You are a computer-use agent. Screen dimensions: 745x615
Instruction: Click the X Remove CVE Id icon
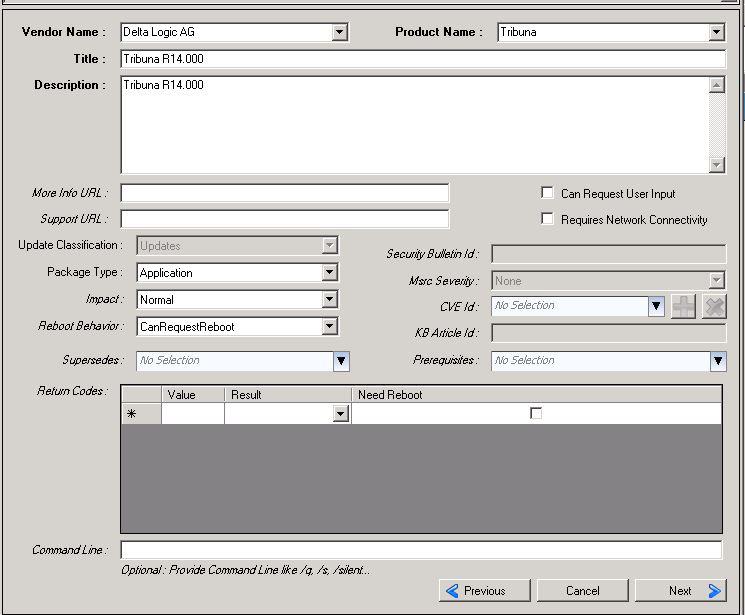coord(714,307)
